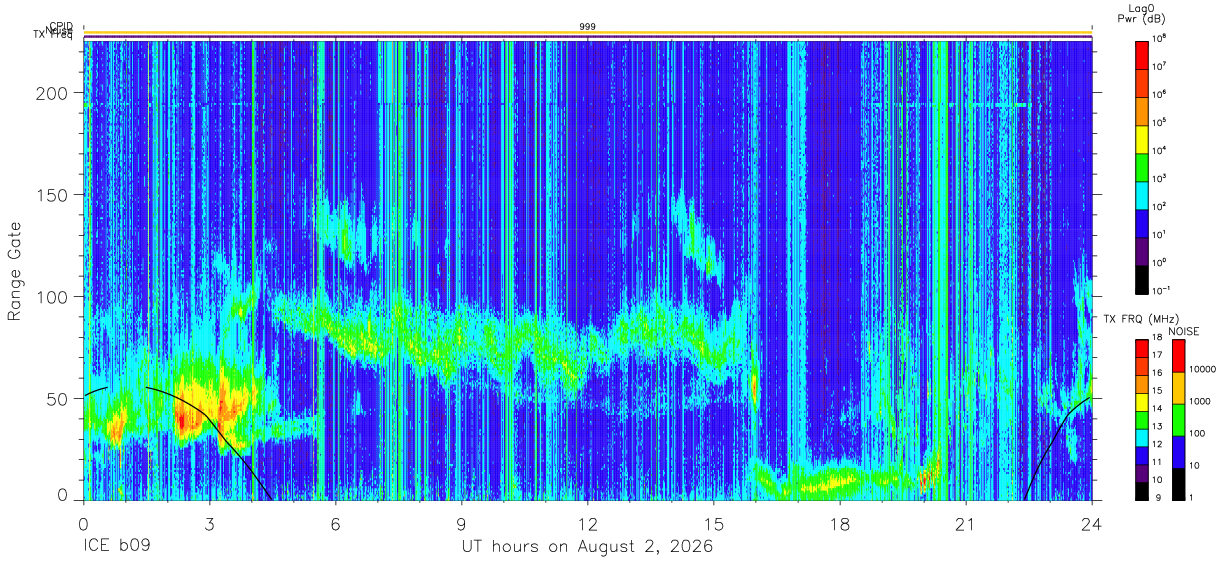The image size is (1228, 567).
Task: Click the green segment of the NOISE colorbar
Action: (1178, 419)
